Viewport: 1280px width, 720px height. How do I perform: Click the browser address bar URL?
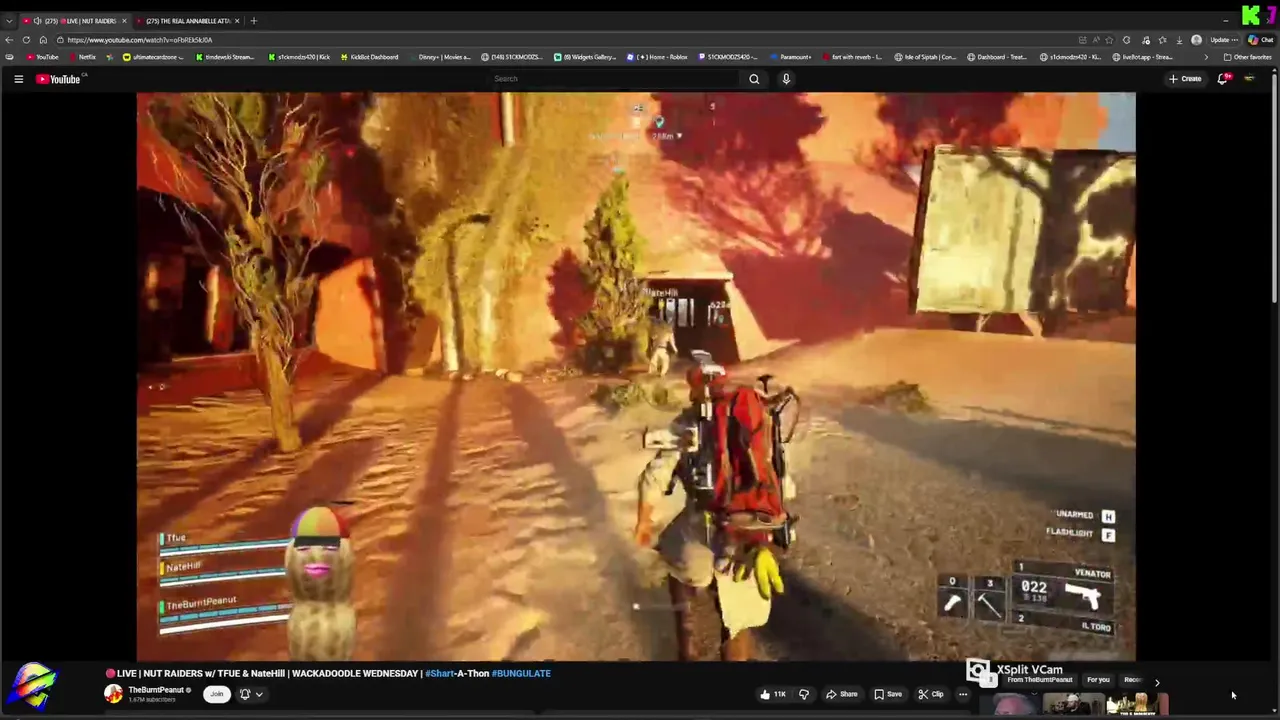(x=140, y=40)
